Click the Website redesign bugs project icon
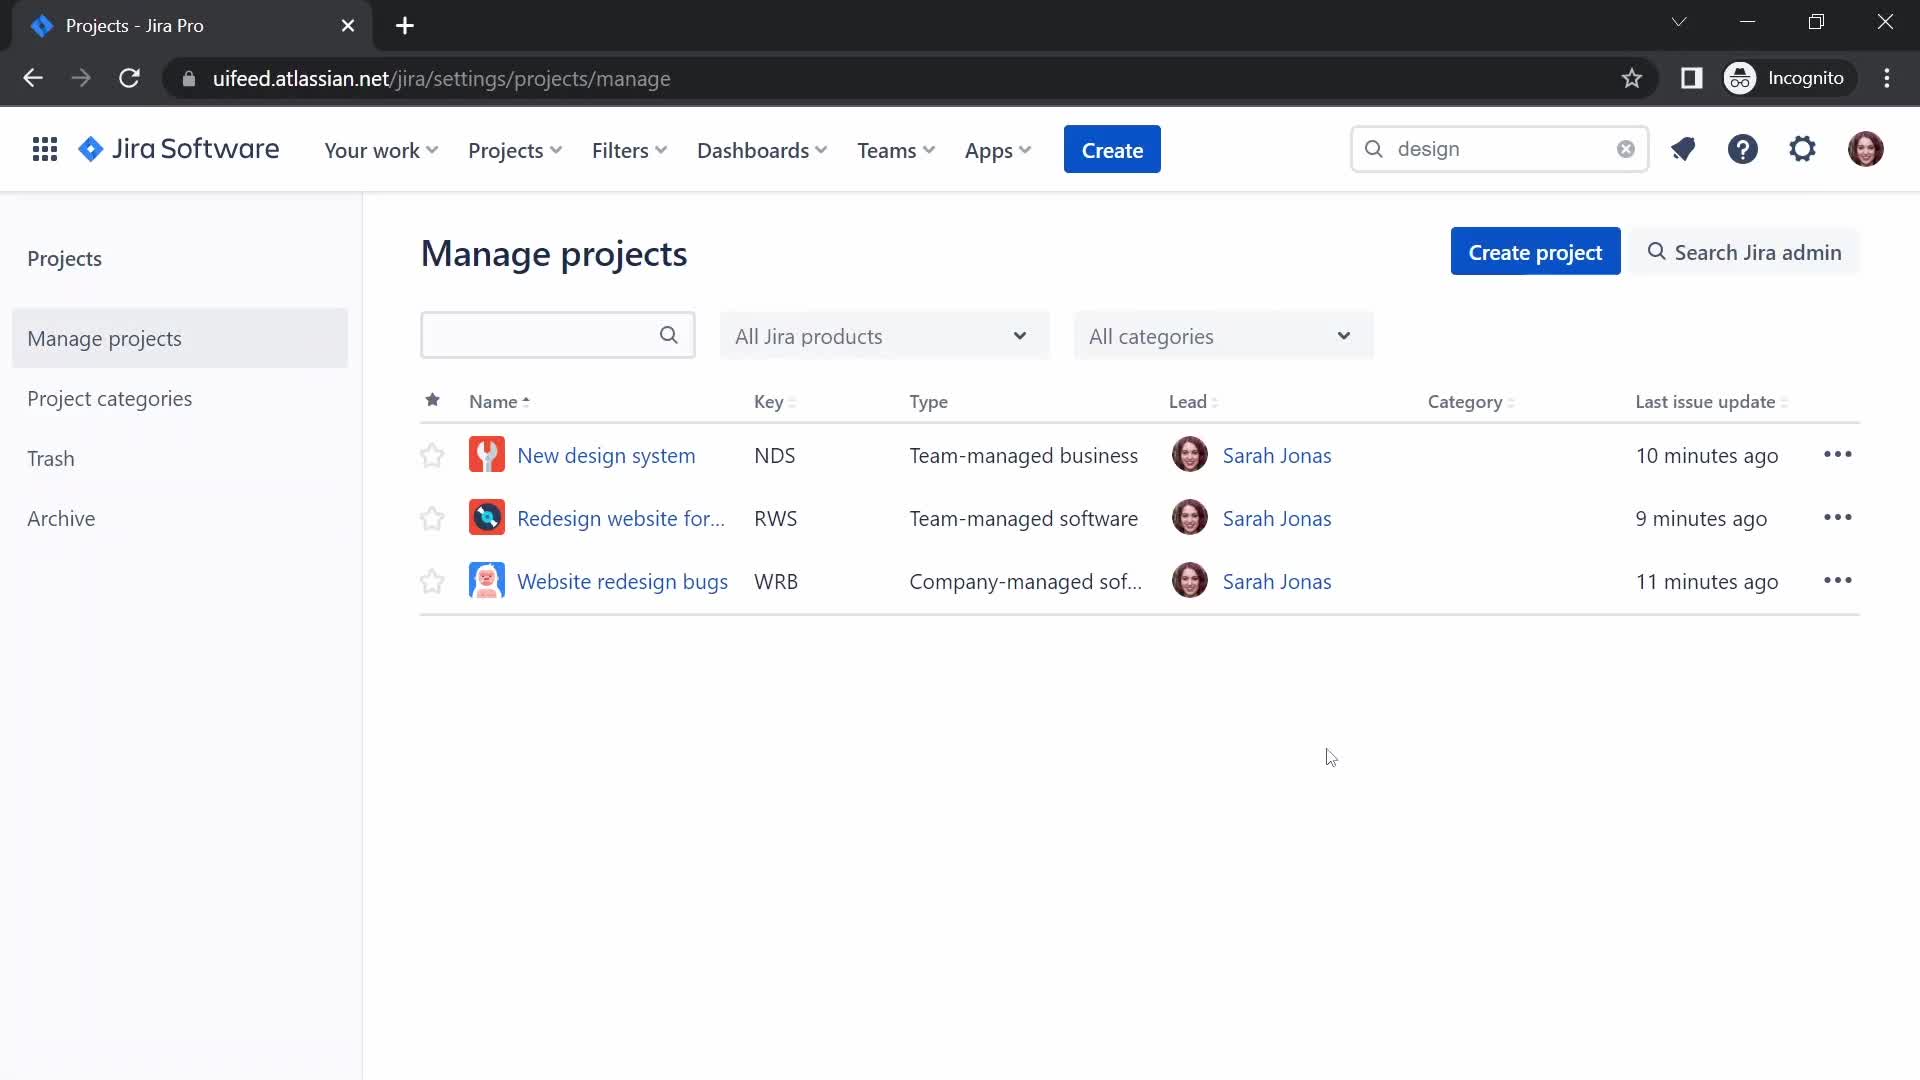The image size is (1920, 1080). 487,581
